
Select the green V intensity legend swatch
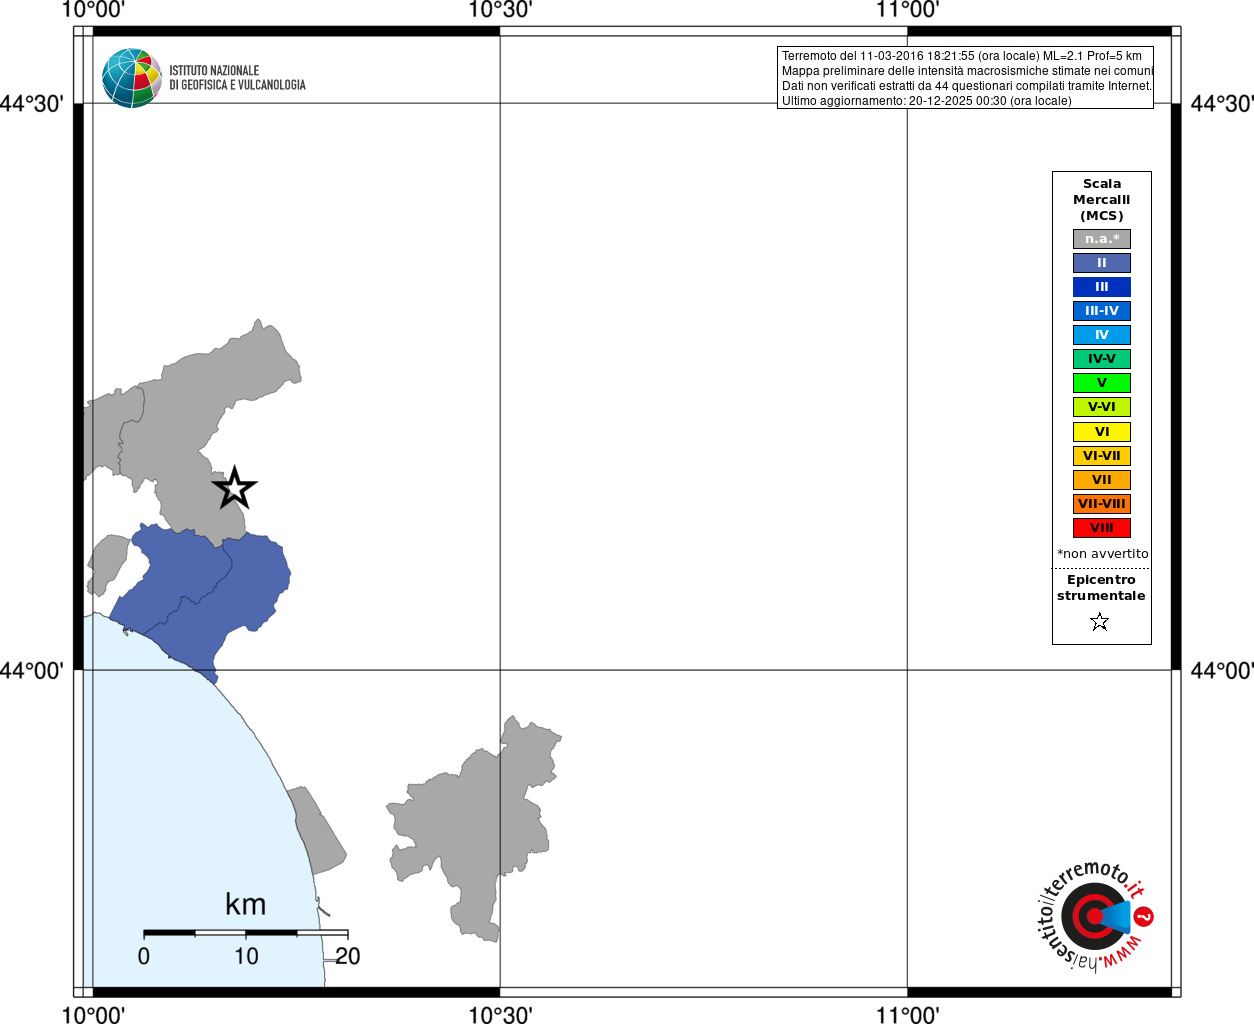(1102, 383)
